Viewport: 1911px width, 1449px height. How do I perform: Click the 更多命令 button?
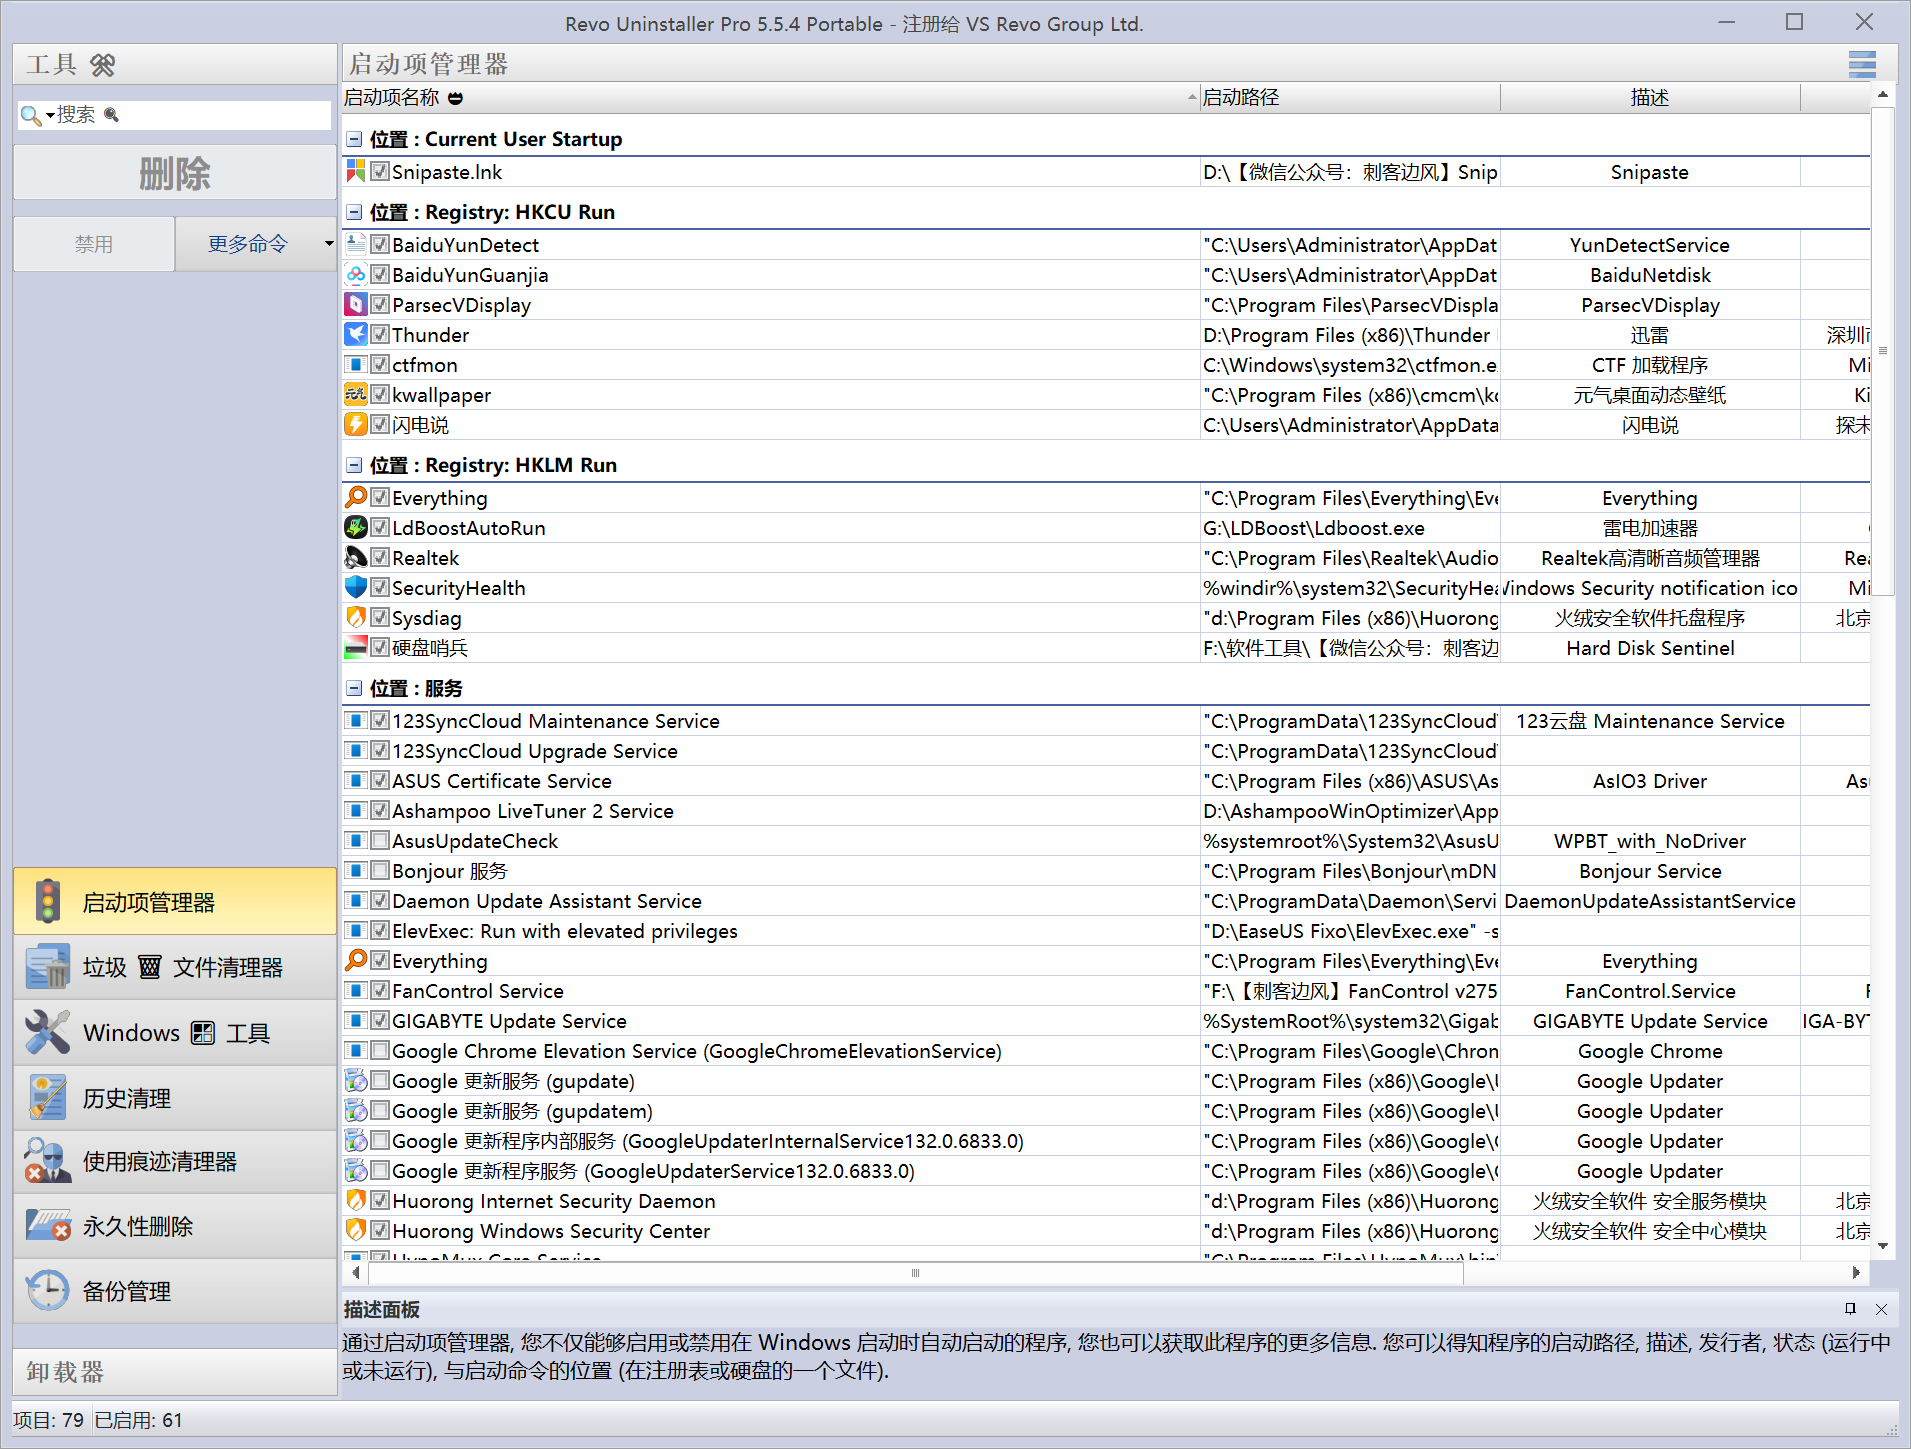tap(248, 244)
